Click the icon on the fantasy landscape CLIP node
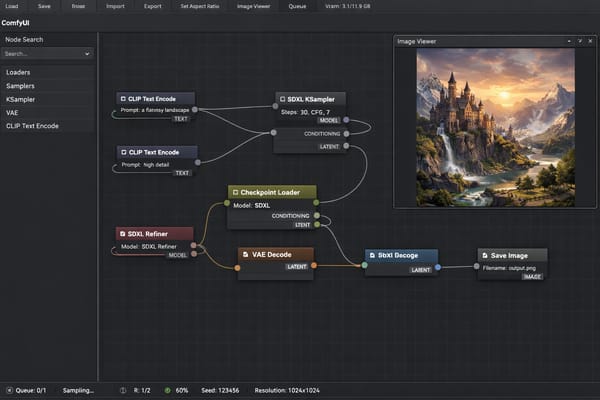 (122, 99)
